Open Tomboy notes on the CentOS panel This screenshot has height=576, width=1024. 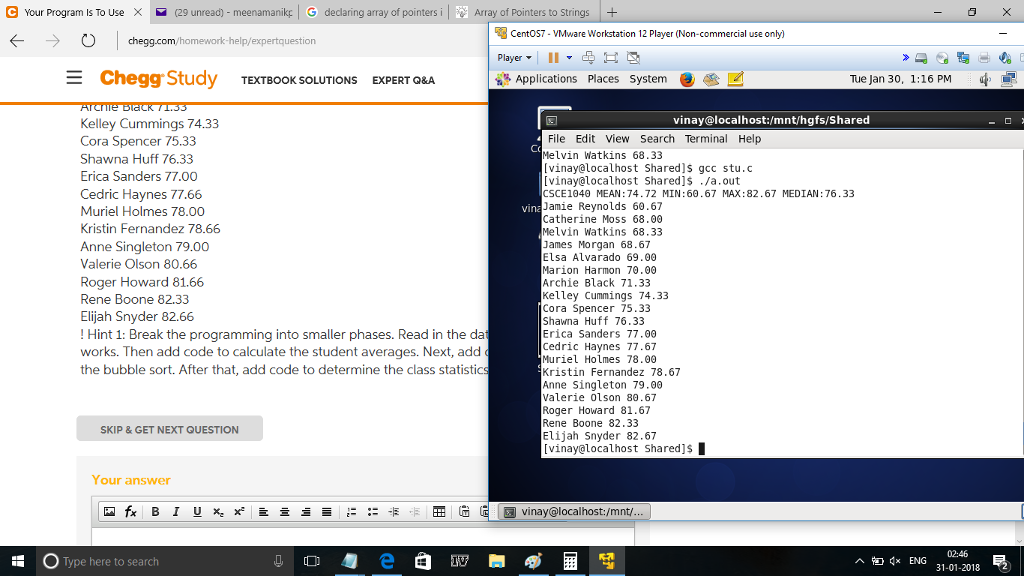click(x=736, y=78)
